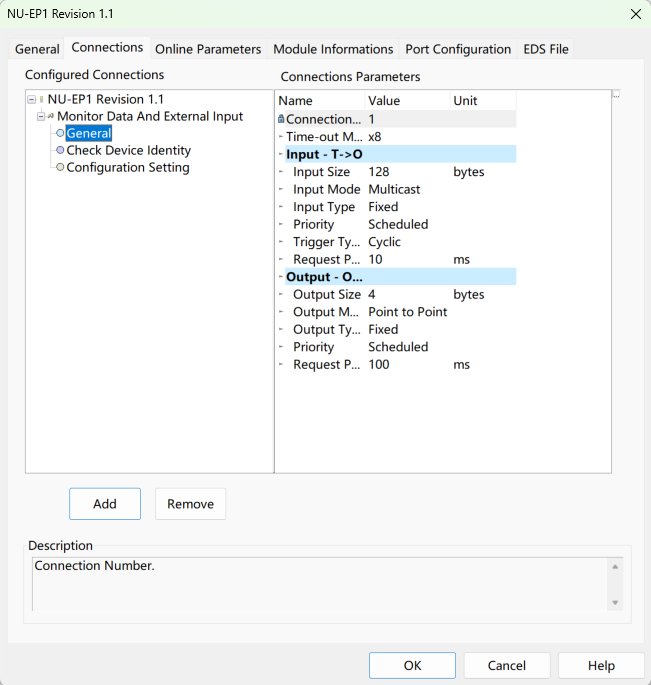Confirm the dialog with OK
651x685 pixels.
(412, 666)
